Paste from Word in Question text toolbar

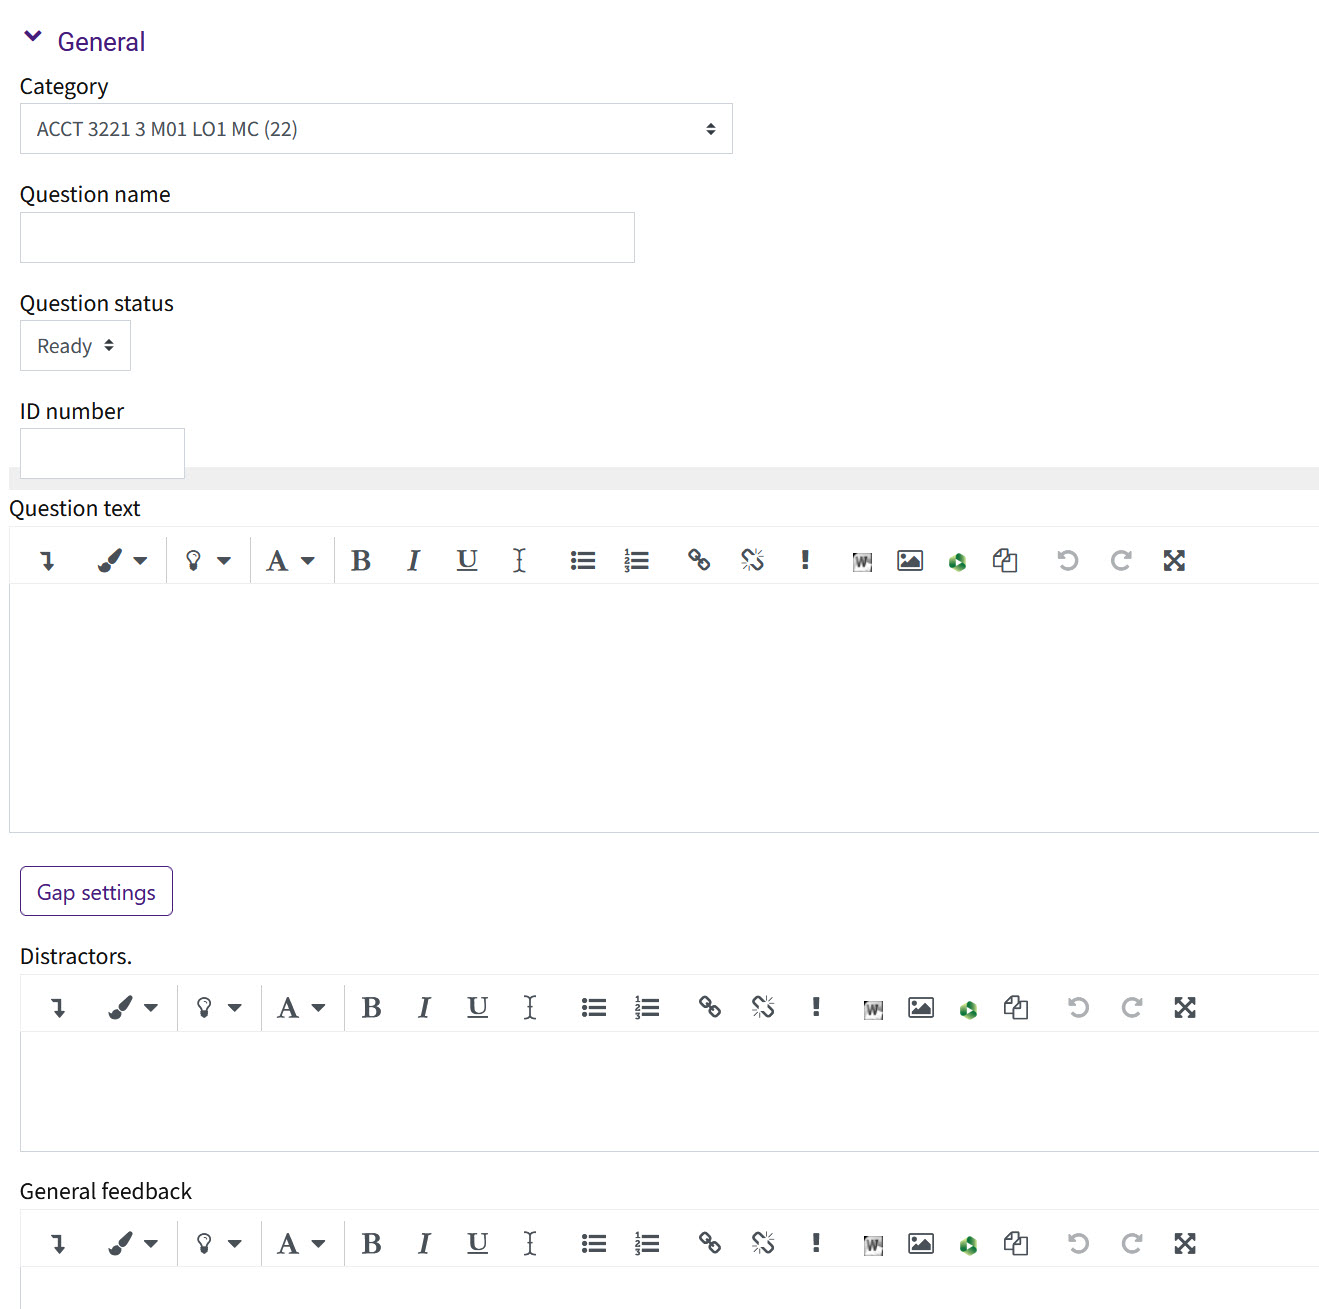pos(861,560)
